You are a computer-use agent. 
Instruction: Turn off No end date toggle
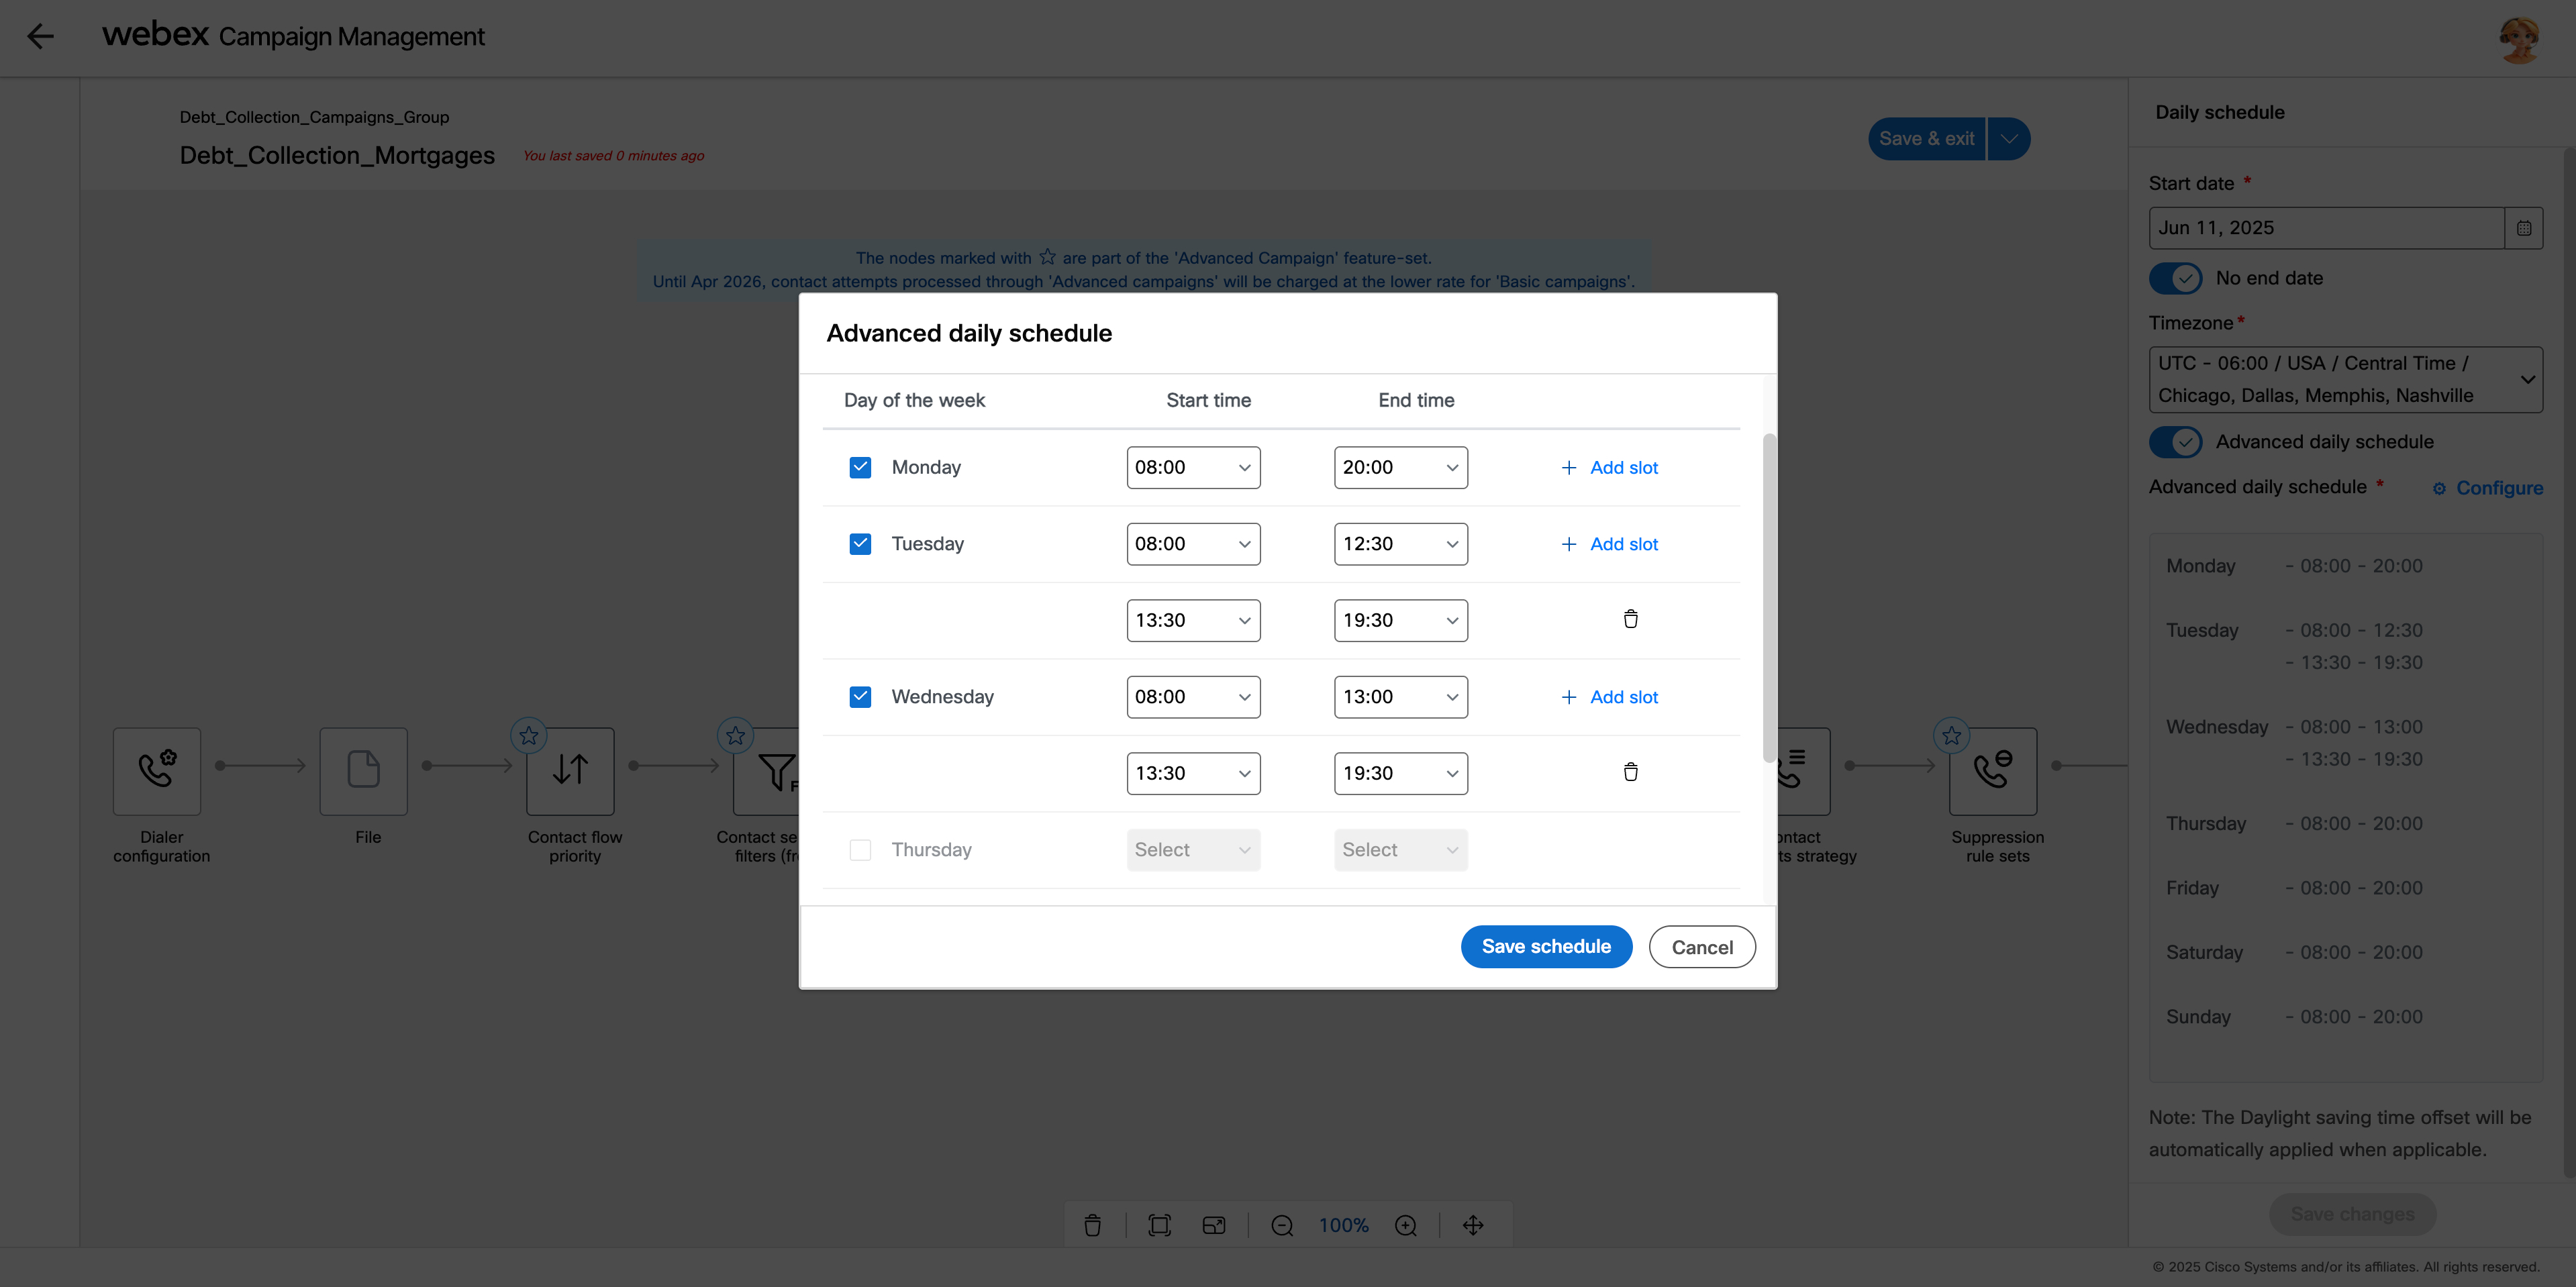pyautogui.click(x=2175, y=278)
